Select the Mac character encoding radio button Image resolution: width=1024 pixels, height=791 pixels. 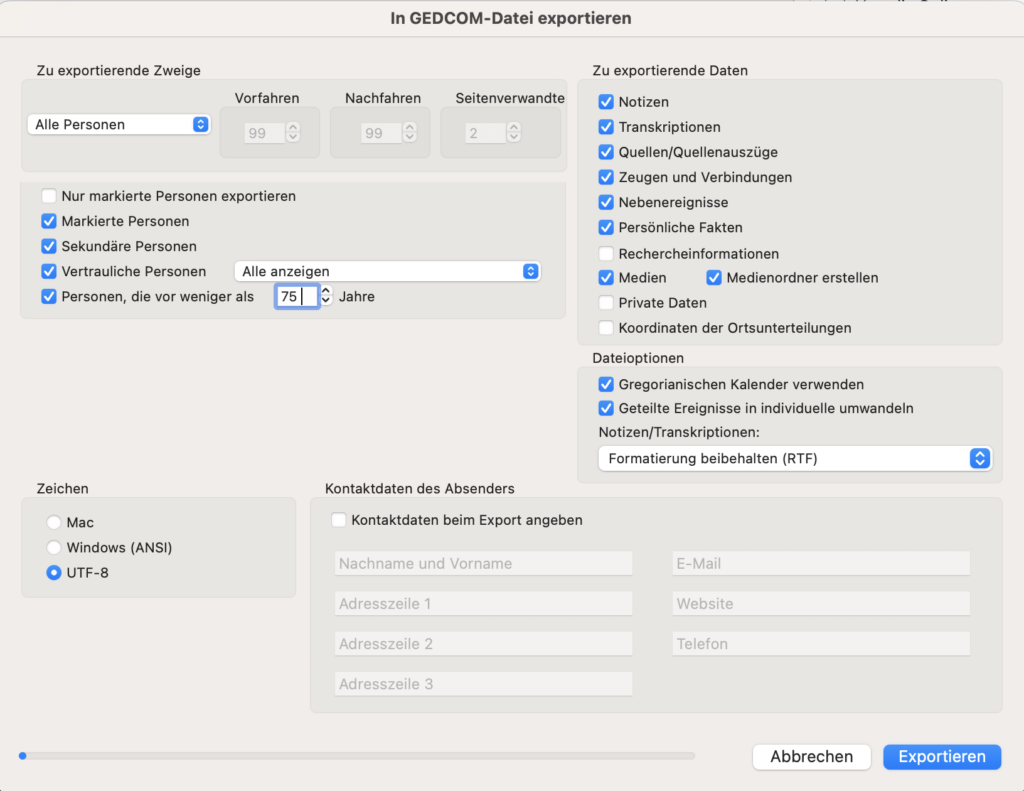(x=53, y=522)
